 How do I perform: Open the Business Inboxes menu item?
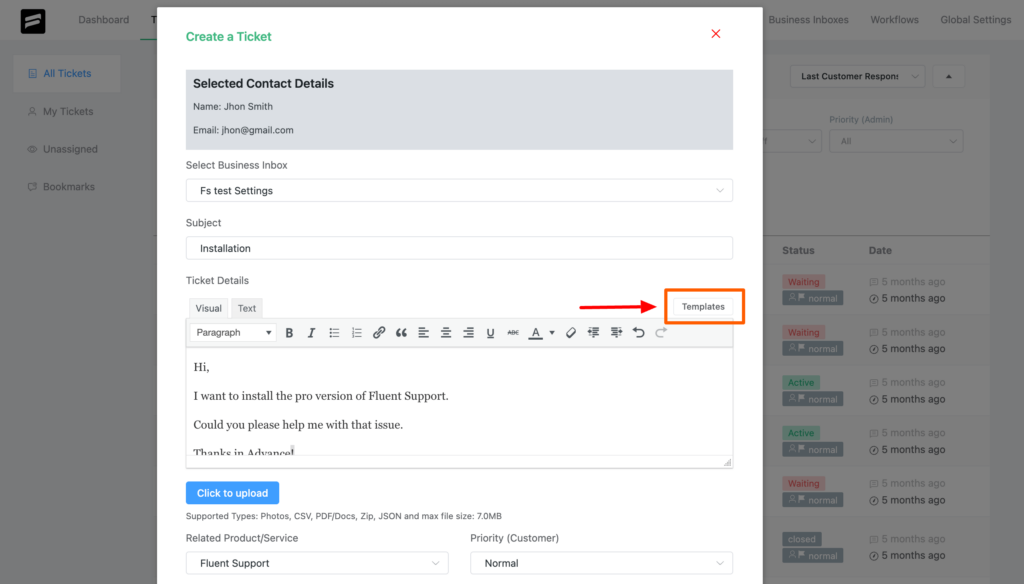808,19
